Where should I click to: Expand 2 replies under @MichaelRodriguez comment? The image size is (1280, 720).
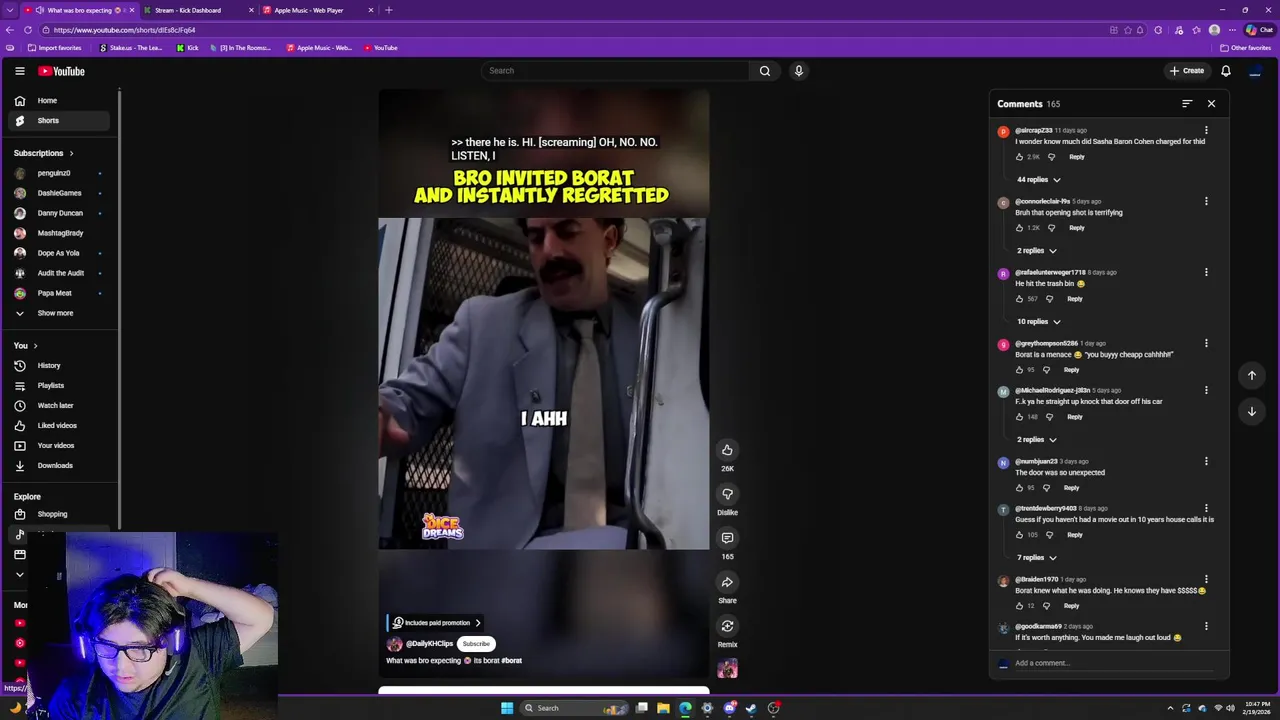click(1037, 440)
